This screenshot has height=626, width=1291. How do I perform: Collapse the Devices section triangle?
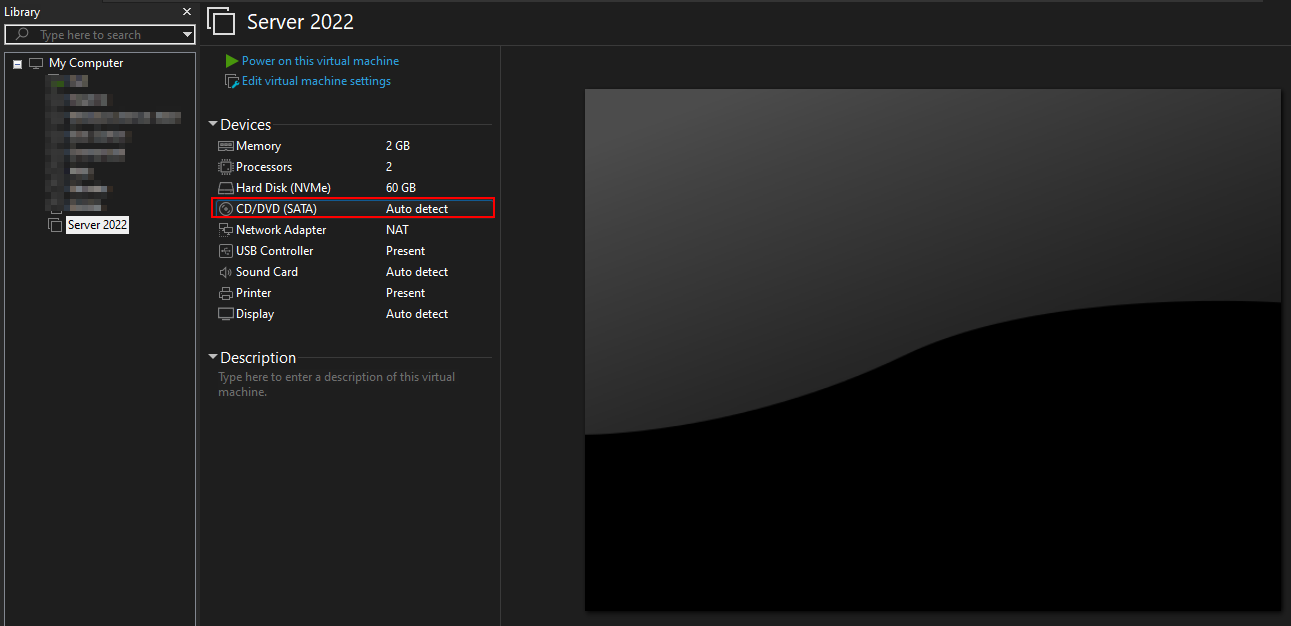(213, 125)
